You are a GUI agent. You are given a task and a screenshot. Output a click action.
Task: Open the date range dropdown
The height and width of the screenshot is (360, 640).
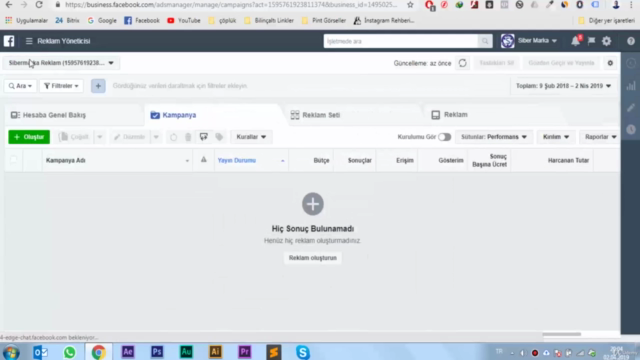[x=563, y=86]
